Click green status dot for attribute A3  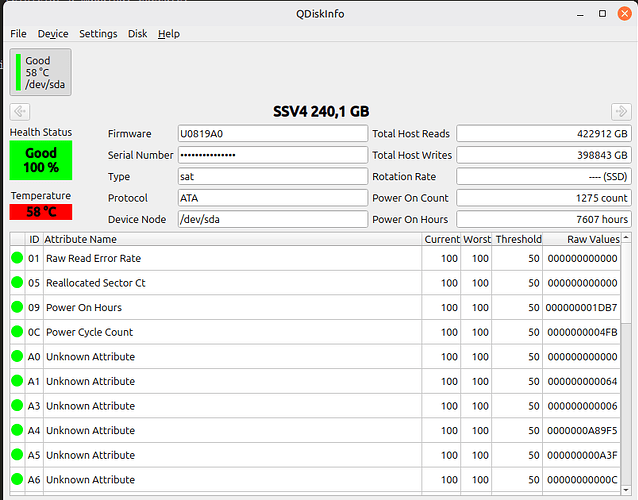[x=17, y=405]
